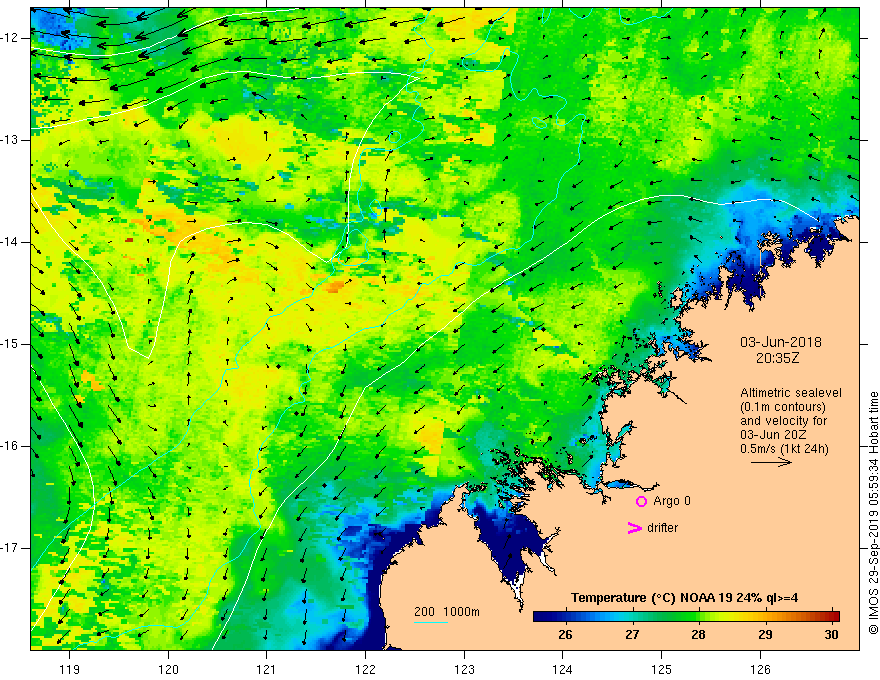Click the latitude label -17
Screen dimensions: 880x680
12,548
